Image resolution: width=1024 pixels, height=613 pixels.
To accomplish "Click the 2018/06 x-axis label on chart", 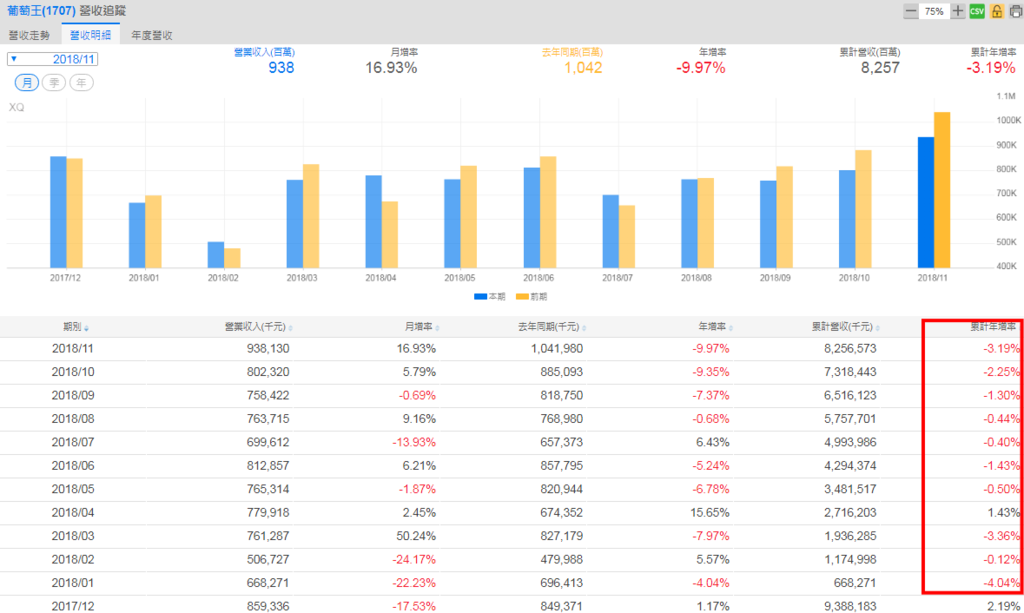I will pos(539,278).
